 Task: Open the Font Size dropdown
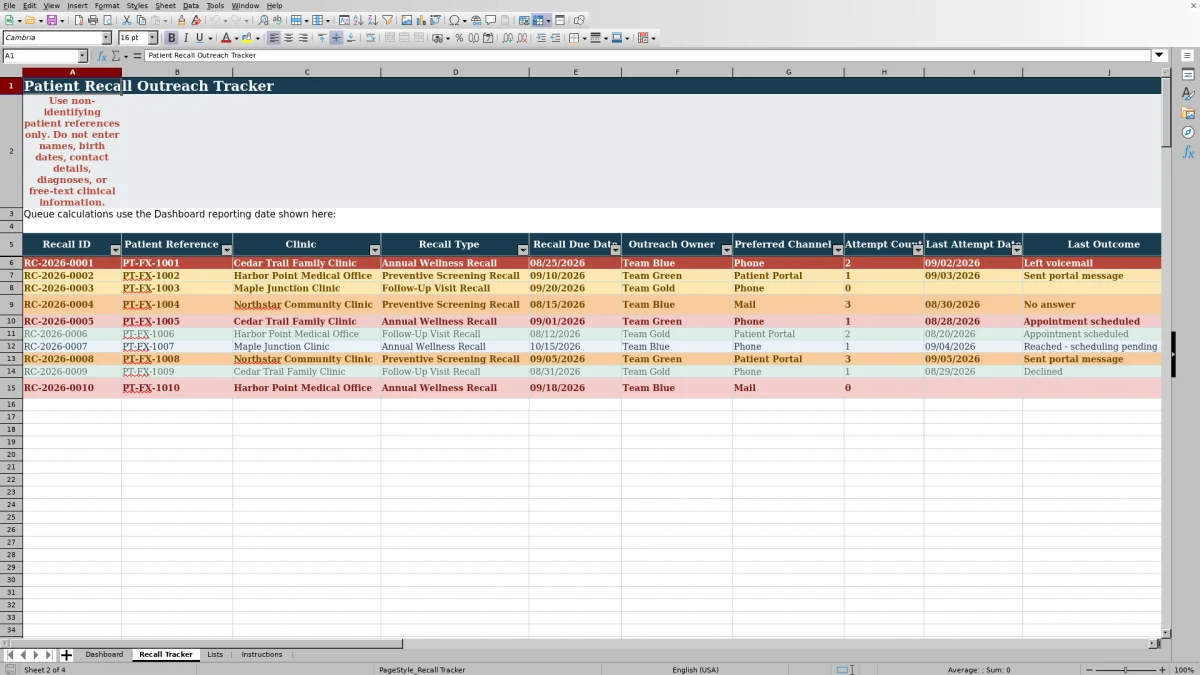click(152, 38)
